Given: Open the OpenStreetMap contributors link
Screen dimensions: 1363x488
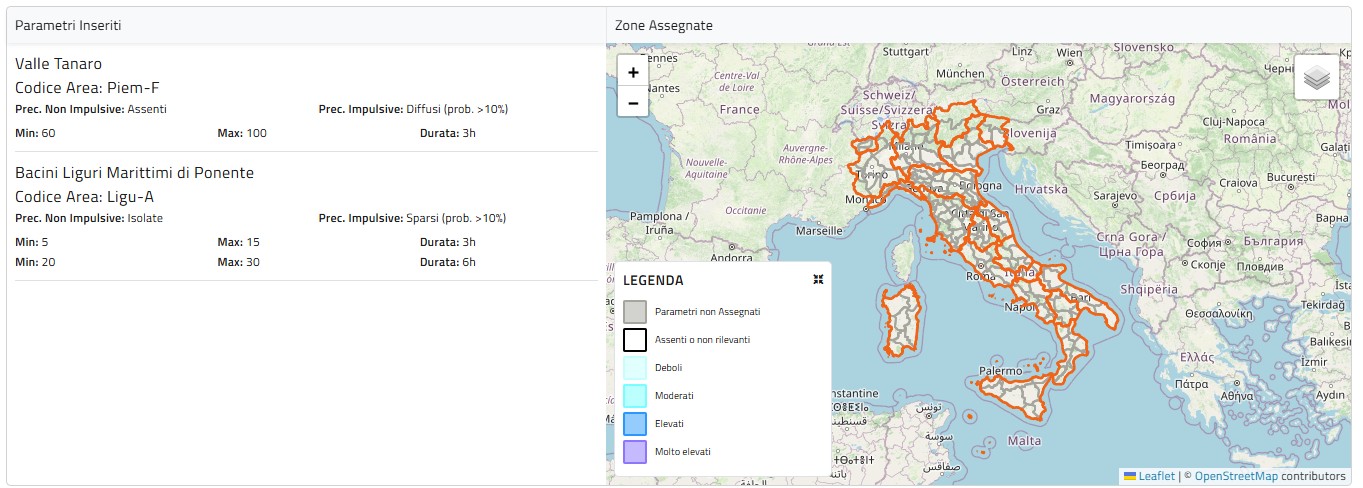Looking at the screenshot, I should 1236,476.
